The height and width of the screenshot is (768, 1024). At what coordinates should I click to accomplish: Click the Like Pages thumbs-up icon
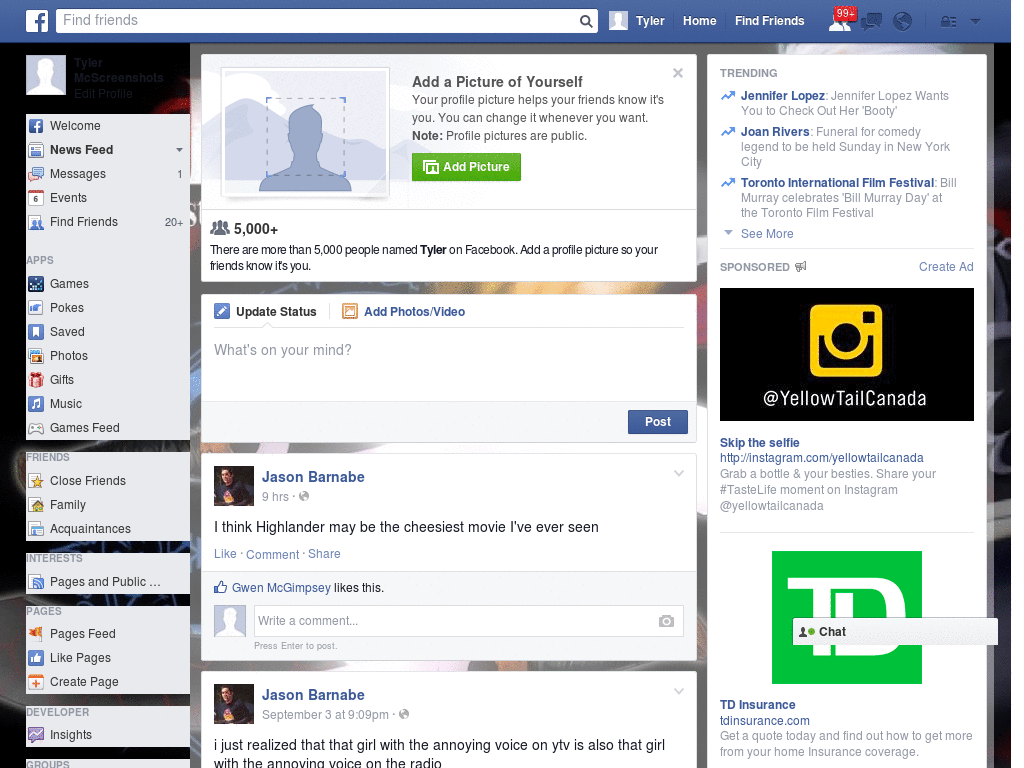pos(36,658)
